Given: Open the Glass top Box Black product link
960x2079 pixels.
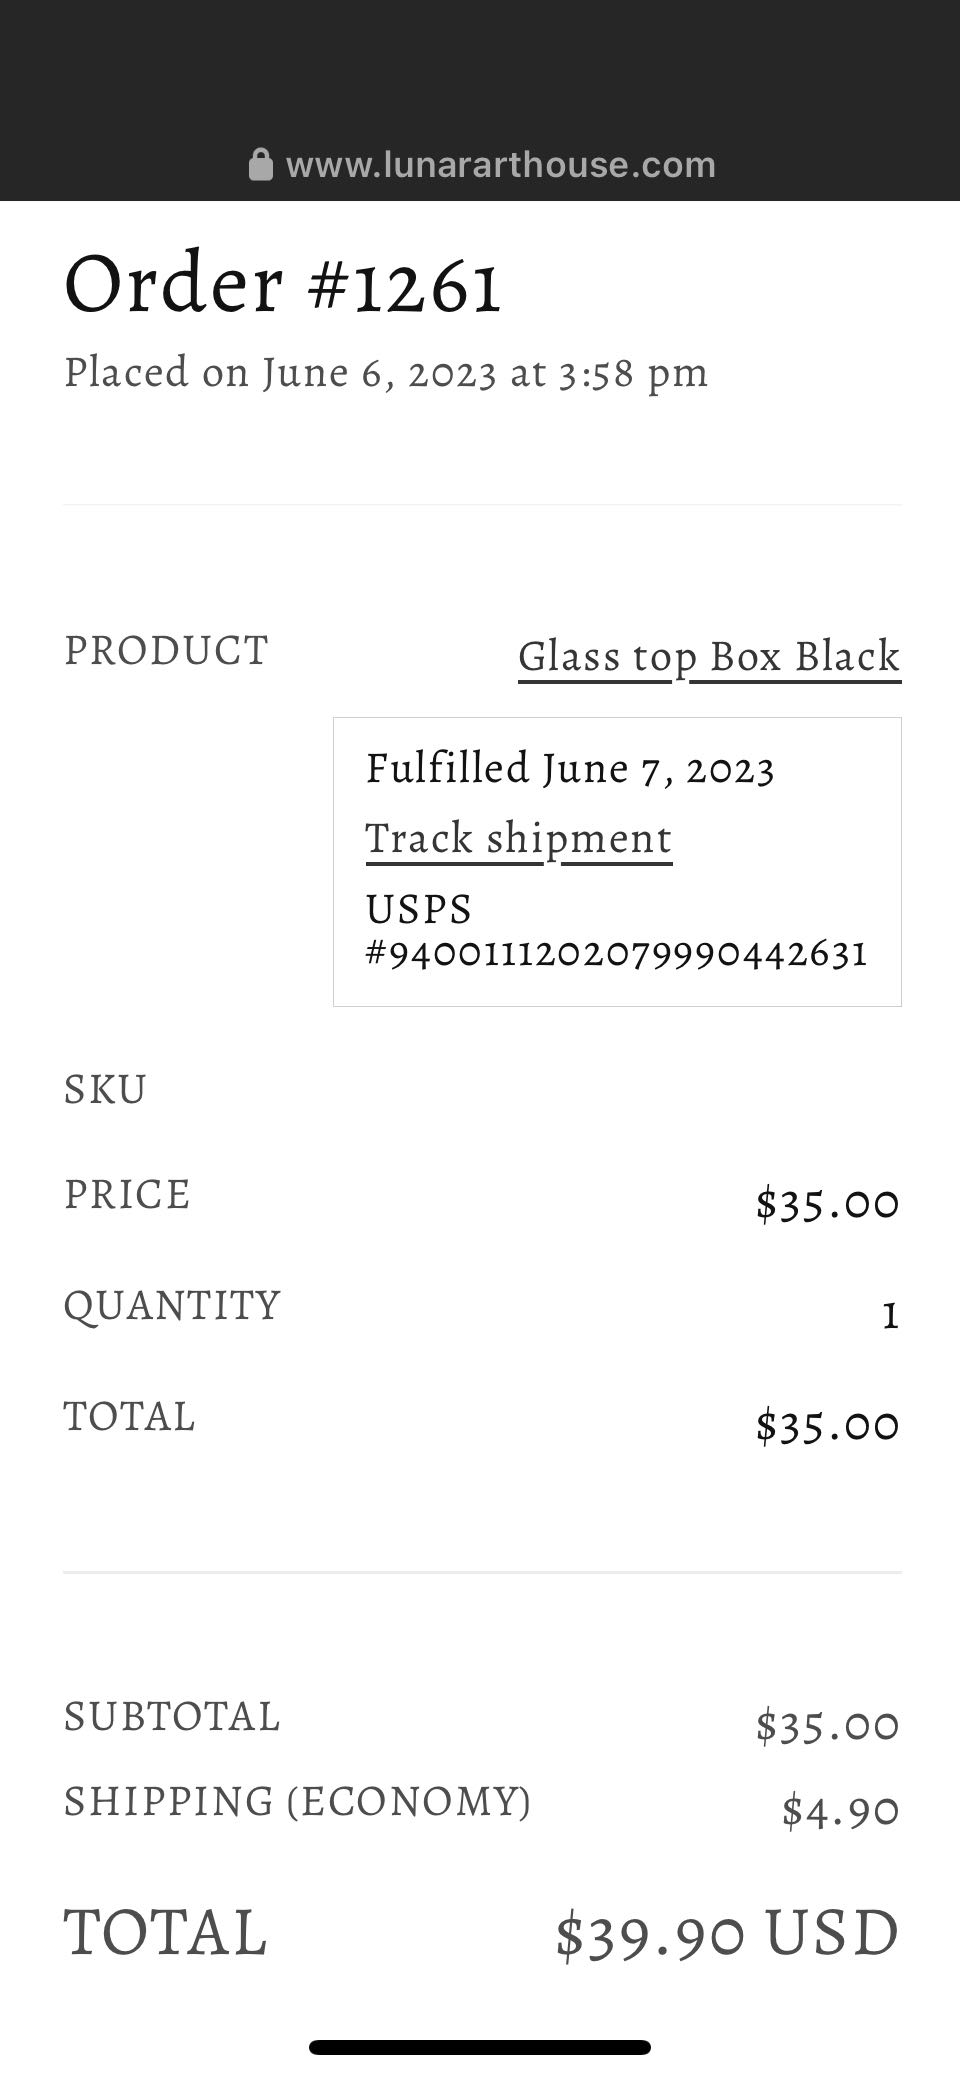Looking at the screenshot, I should point(708,657).
